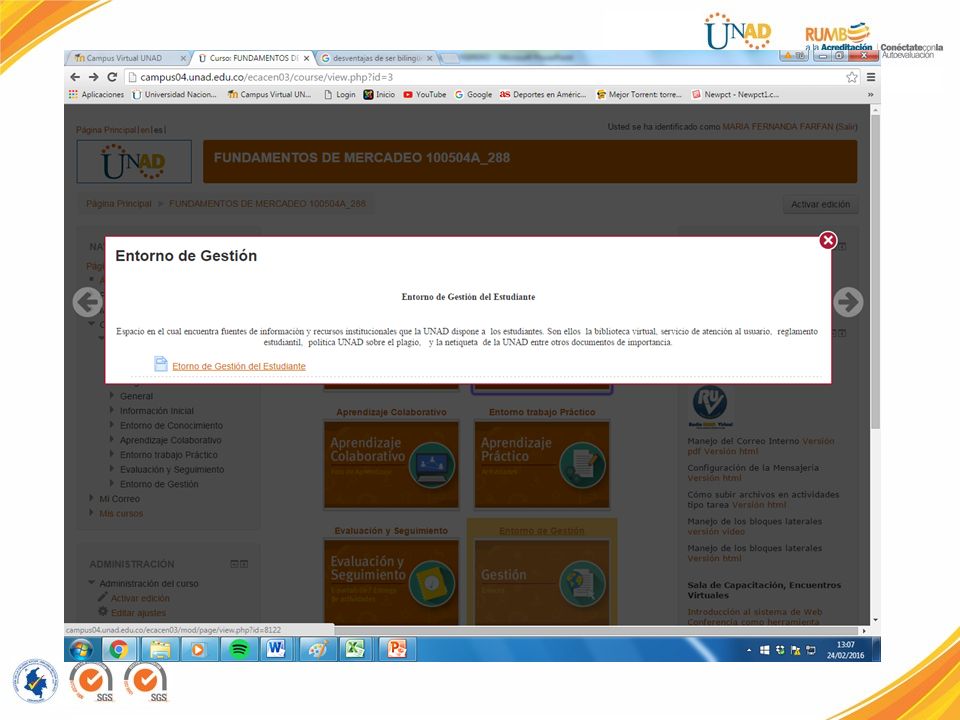Open Spotify from taskbar
960x720 pixels.
click(x=239, y=650)
